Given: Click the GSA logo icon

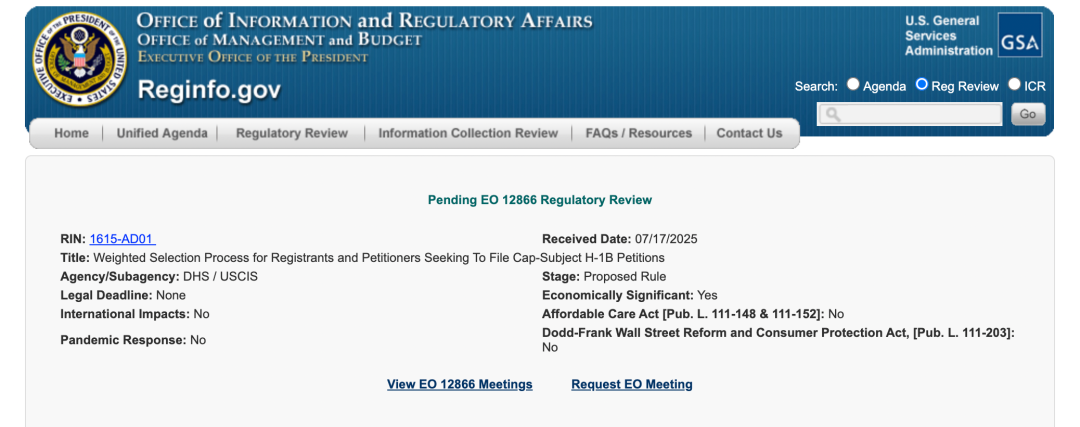Looking at the screenshot, I should 1020,35.
